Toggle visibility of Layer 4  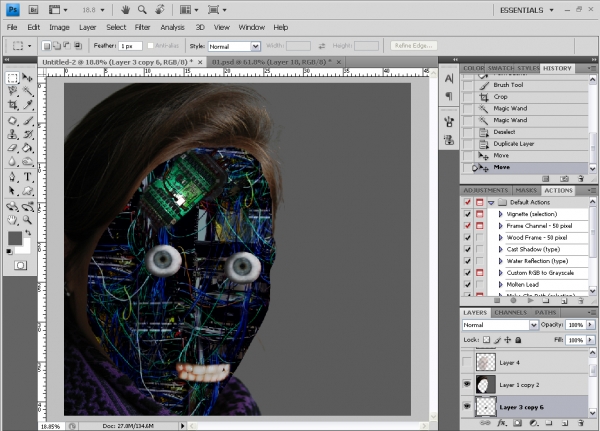[467, 362]
